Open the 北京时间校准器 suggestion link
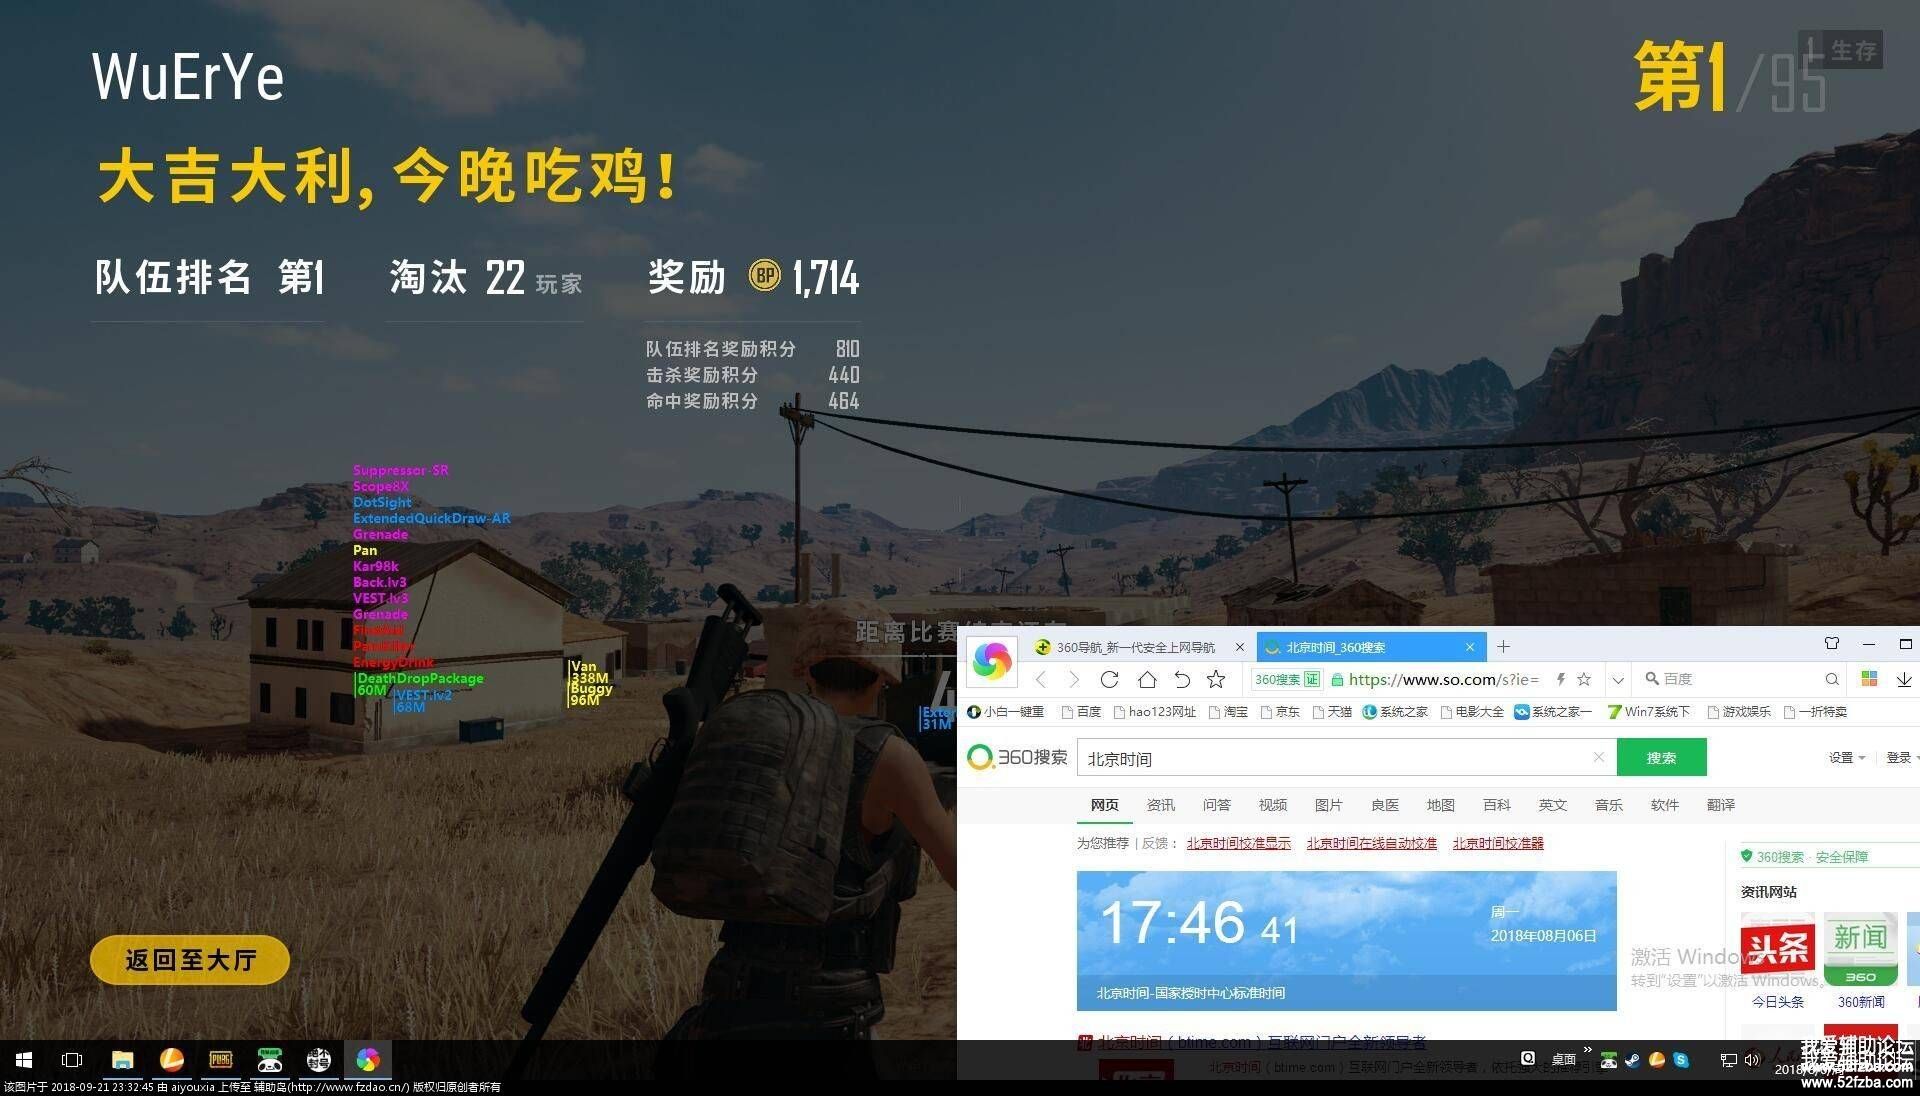Screen dimensions: 1920x1096 (1497, 843)
